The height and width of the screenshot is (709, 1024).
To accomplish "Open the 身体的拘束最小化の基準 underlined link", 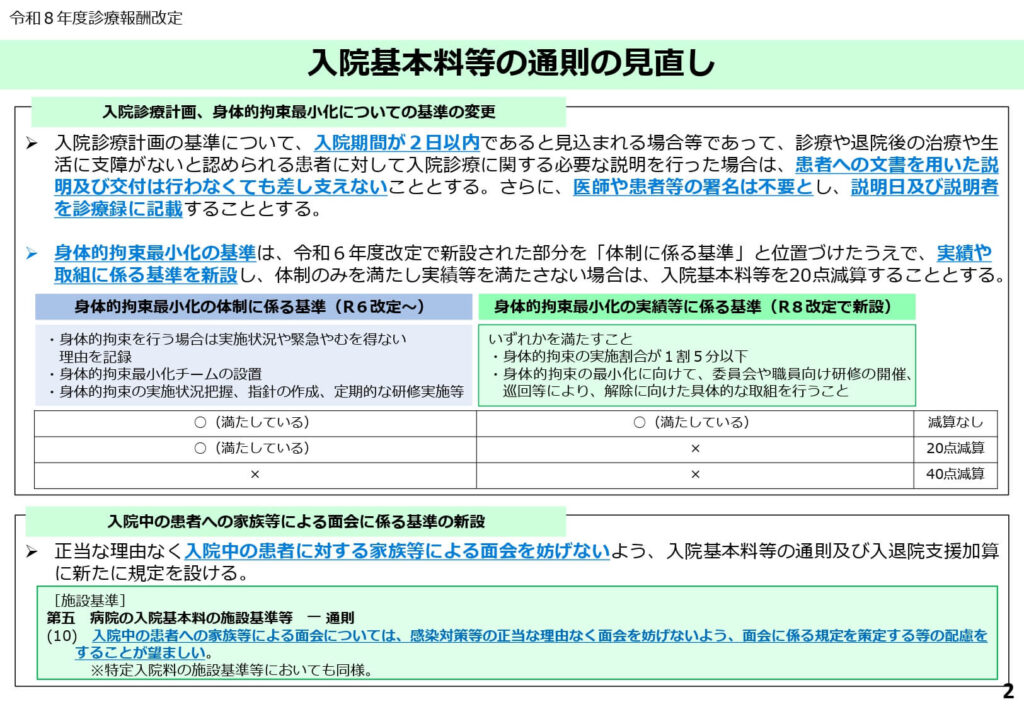I will (155, 254).
